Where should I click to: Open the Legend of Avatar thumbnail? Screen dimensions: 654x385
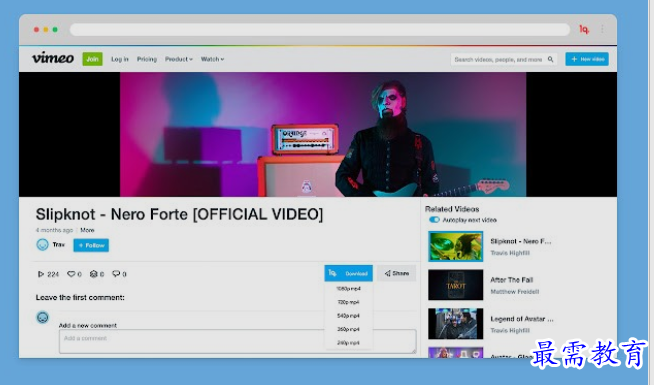tap(455, 324)
